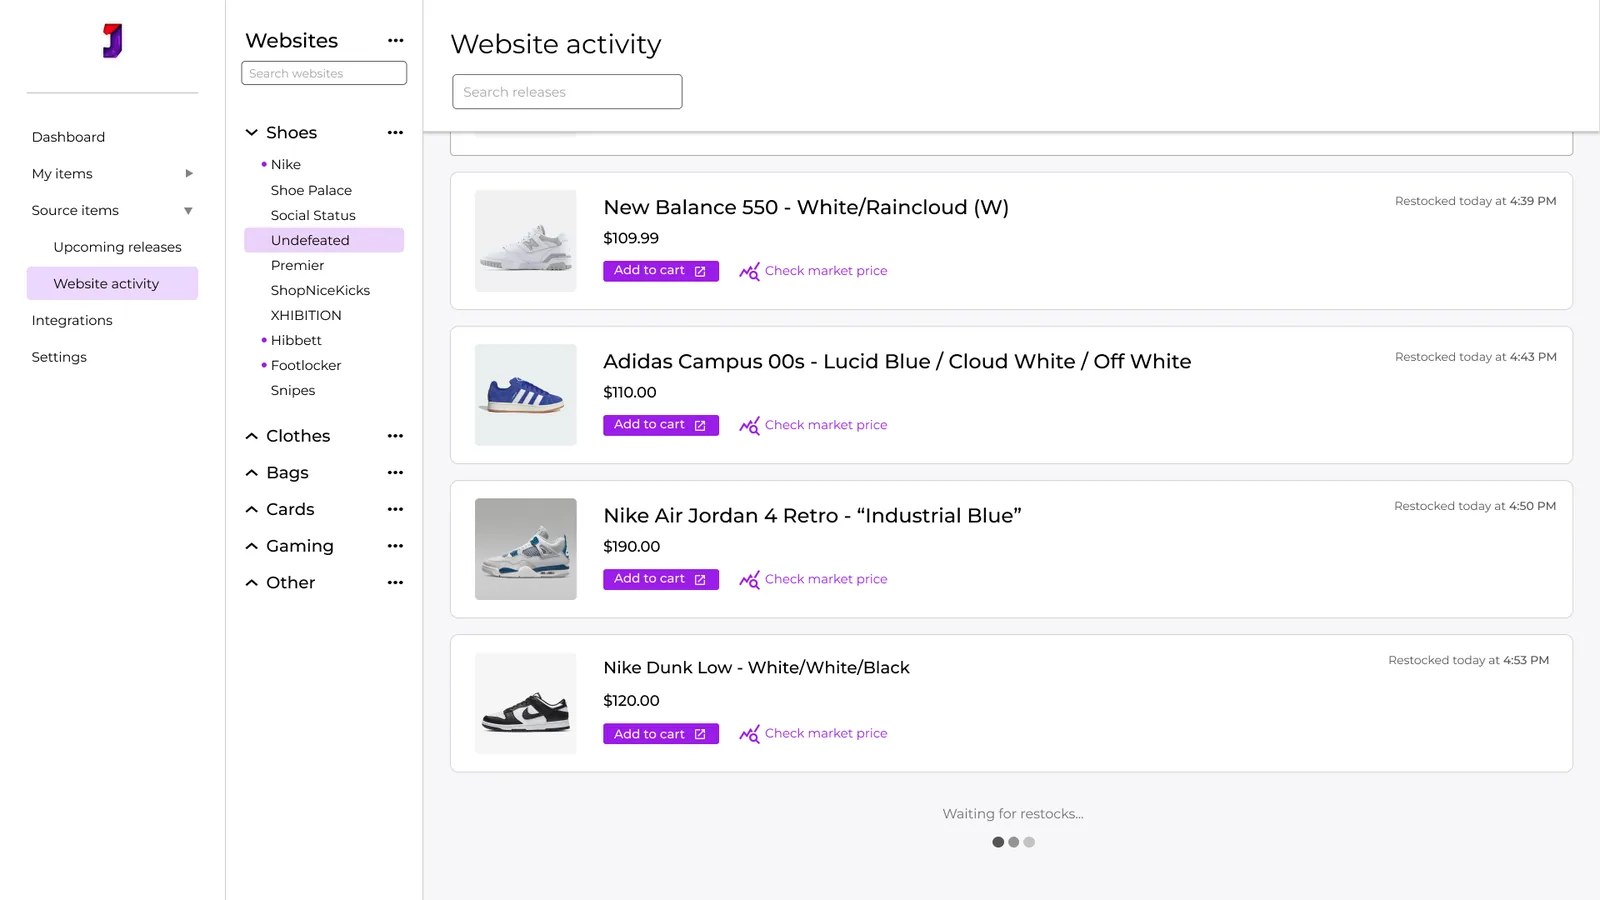This screenshot has width=1600, height=900.
Task: Expand the Gaming category
Action: click(252, 546)
